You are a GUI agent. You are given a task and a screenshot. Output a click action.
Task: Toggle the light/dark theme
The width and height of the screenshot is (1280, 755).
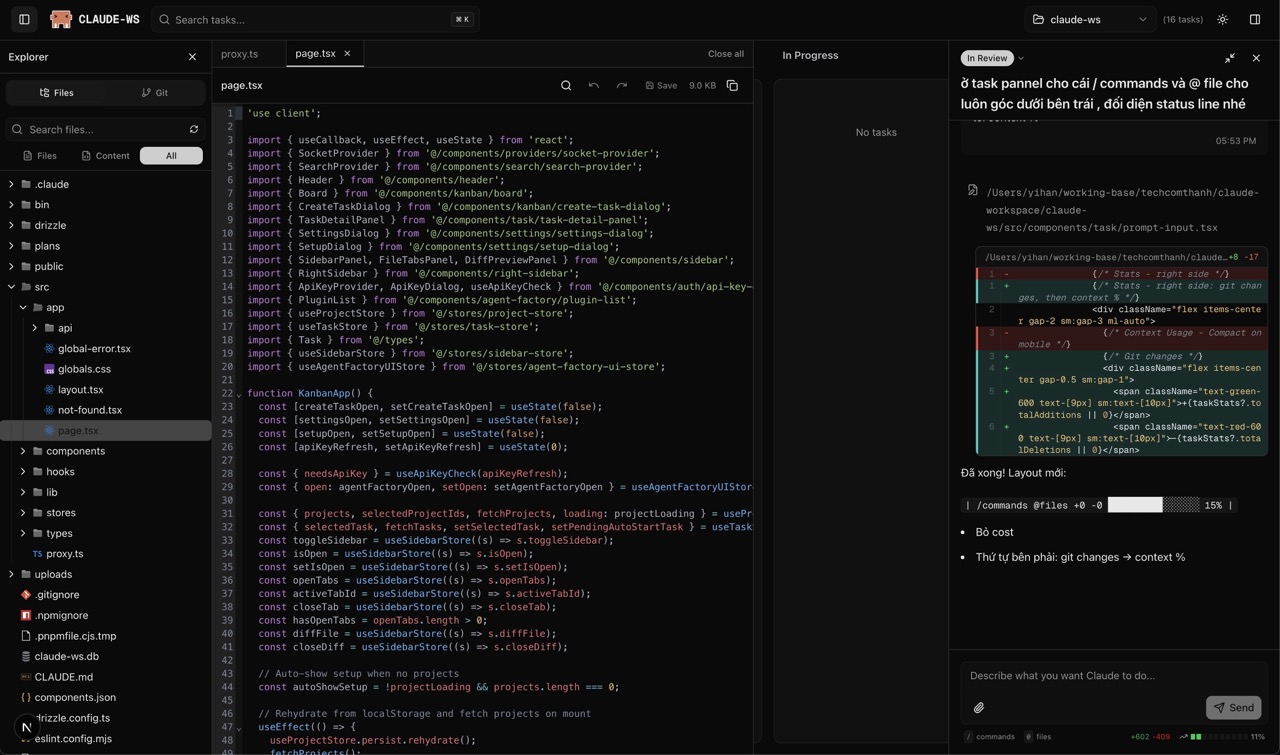click(1222, 19)
